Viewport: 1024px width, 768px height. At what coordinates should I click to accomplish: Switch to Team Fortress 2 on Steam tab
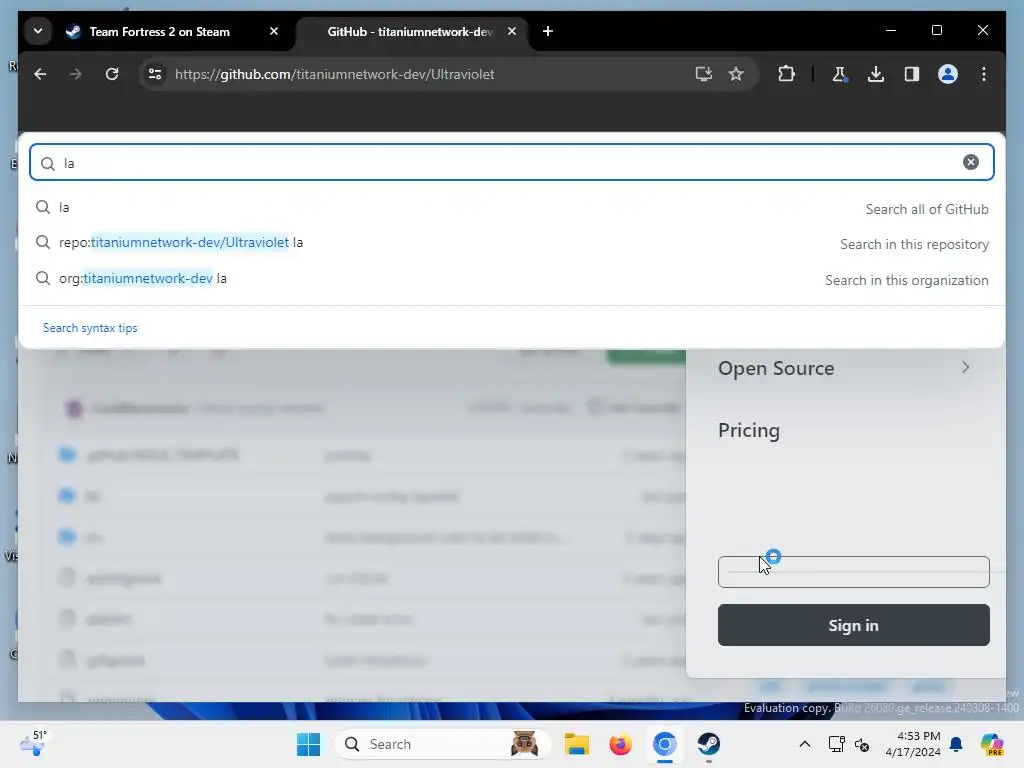[x=160, y=31]
